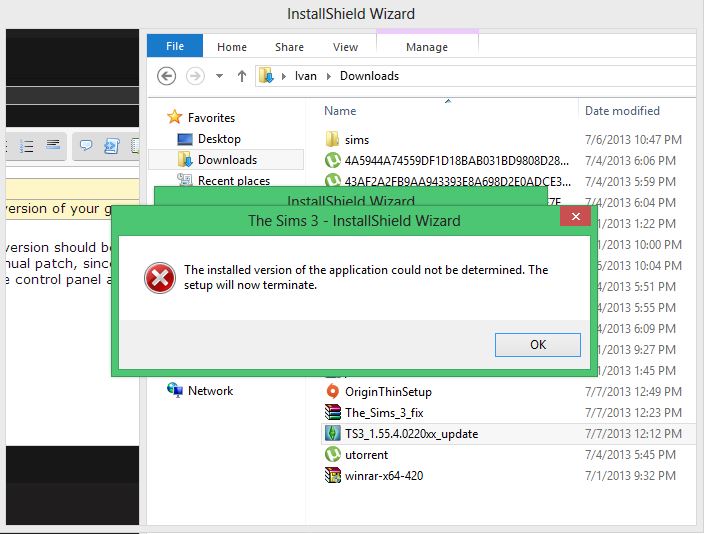This screenshot has width=704, height=534.
Task: Select the sims folder
Action: tap(356, 140)
